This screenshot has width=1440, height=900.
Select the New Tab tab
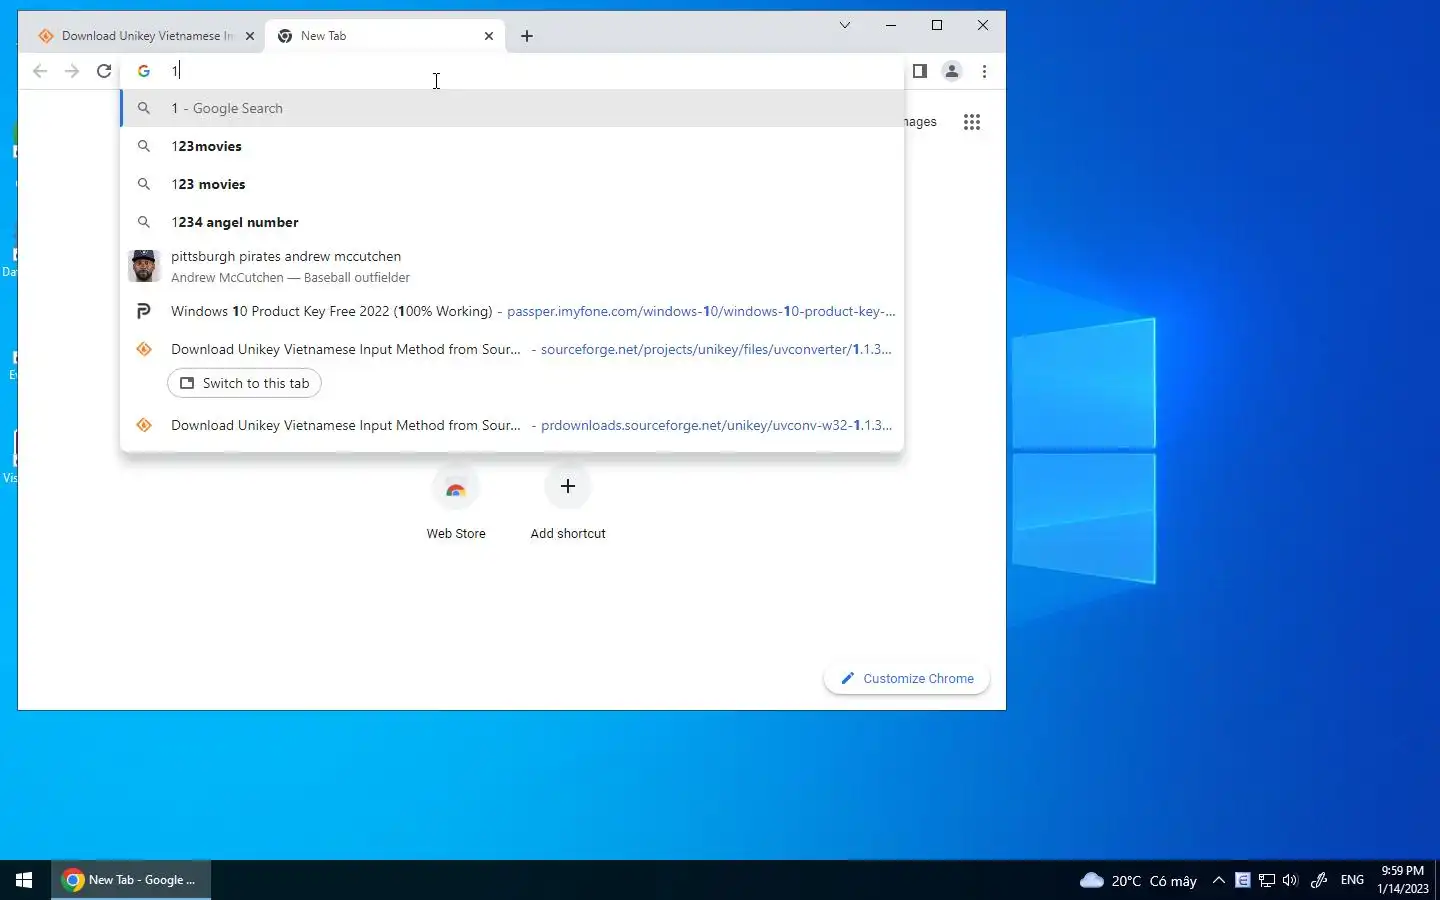[385, 36]
